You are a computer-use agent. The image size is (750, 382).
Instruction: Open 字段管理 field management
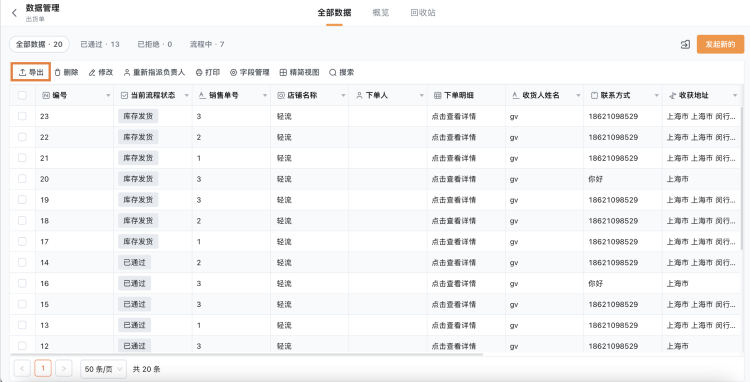pos(250,73)
